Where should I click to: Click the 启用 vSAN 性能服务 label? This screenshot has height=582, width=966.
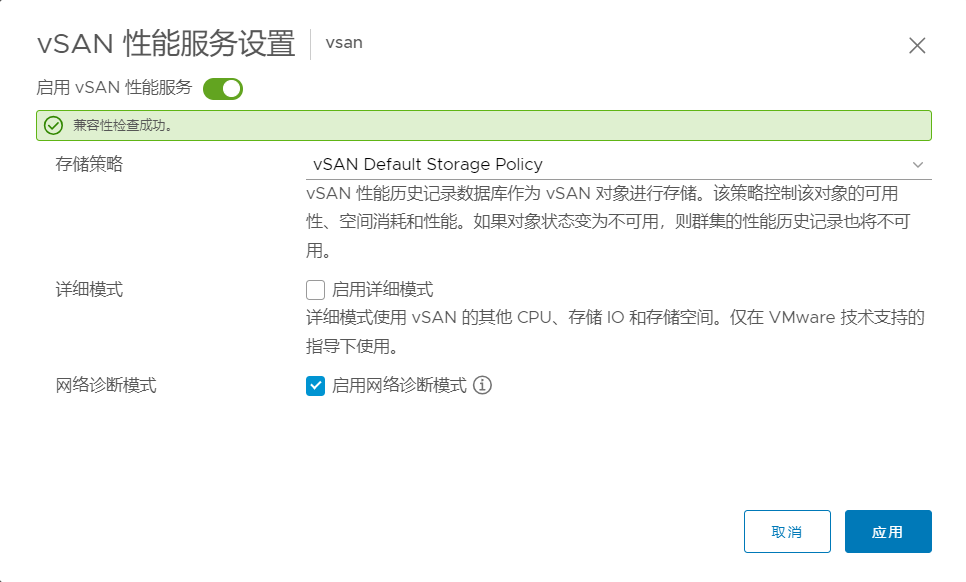tap(114, 88)
